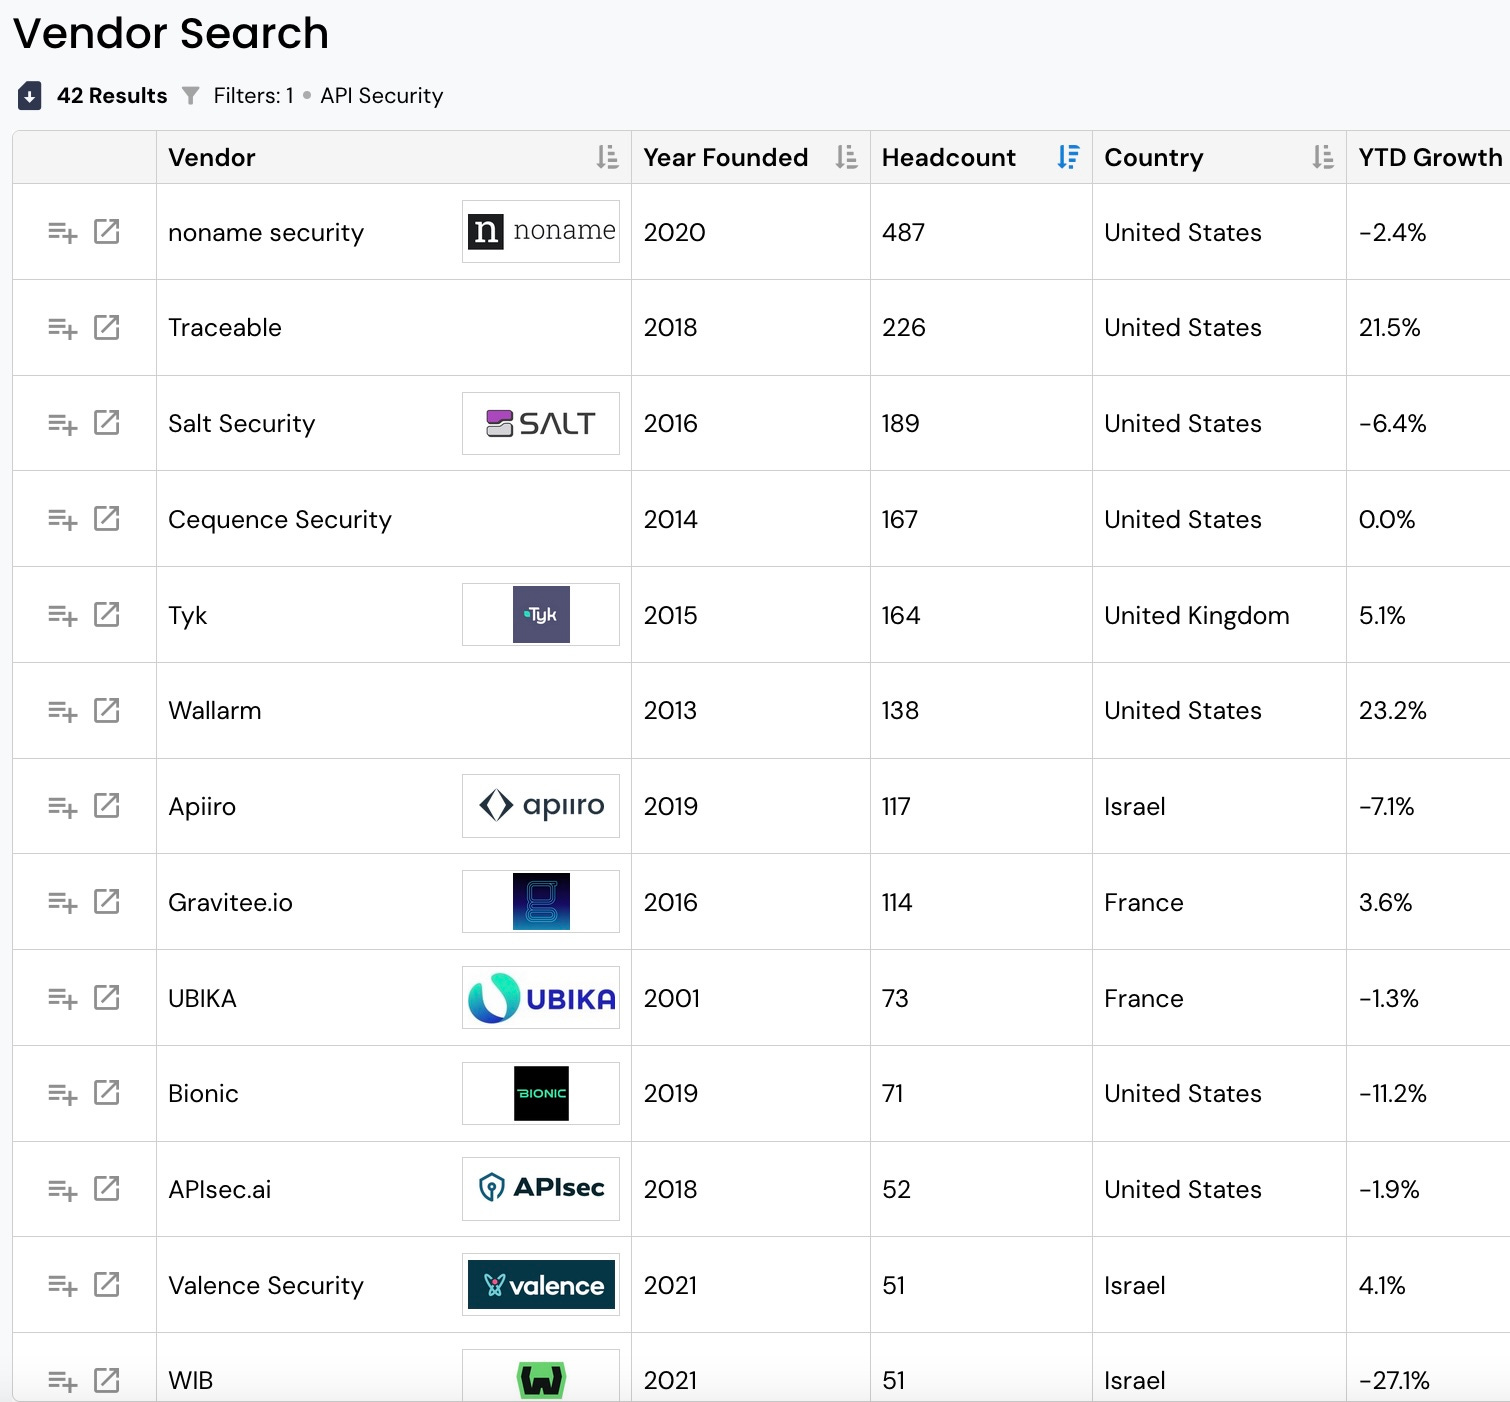1510x1402 pixels.
Task: Add Gravitee.io to list
Action: coord(62,903)
